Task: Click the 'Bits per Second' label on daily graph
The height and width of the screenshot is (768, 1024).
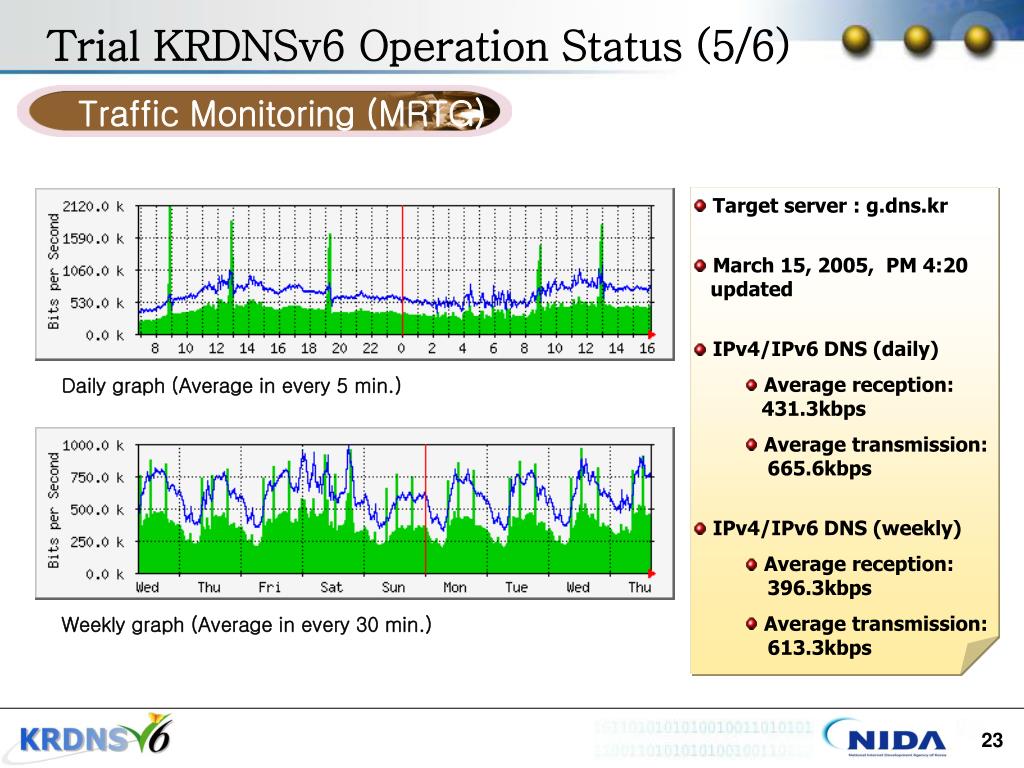Action: (x=54, y=271)
